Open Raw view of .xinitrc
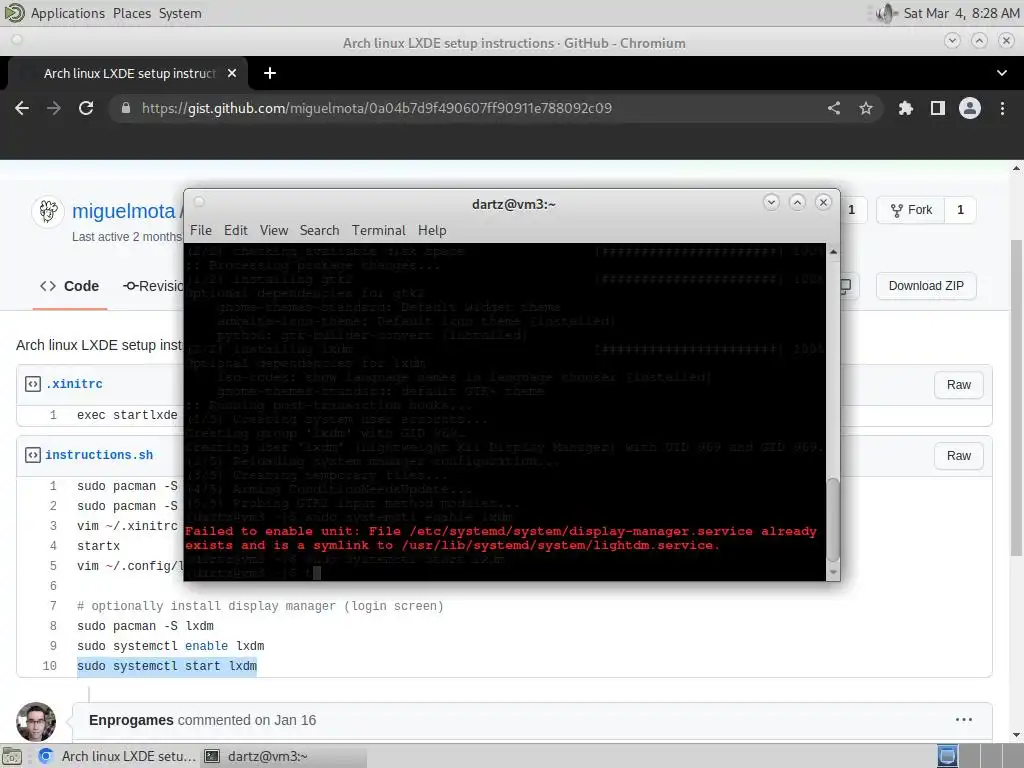Viewport: 1024px width, 768px height. [x=959, y=385]
